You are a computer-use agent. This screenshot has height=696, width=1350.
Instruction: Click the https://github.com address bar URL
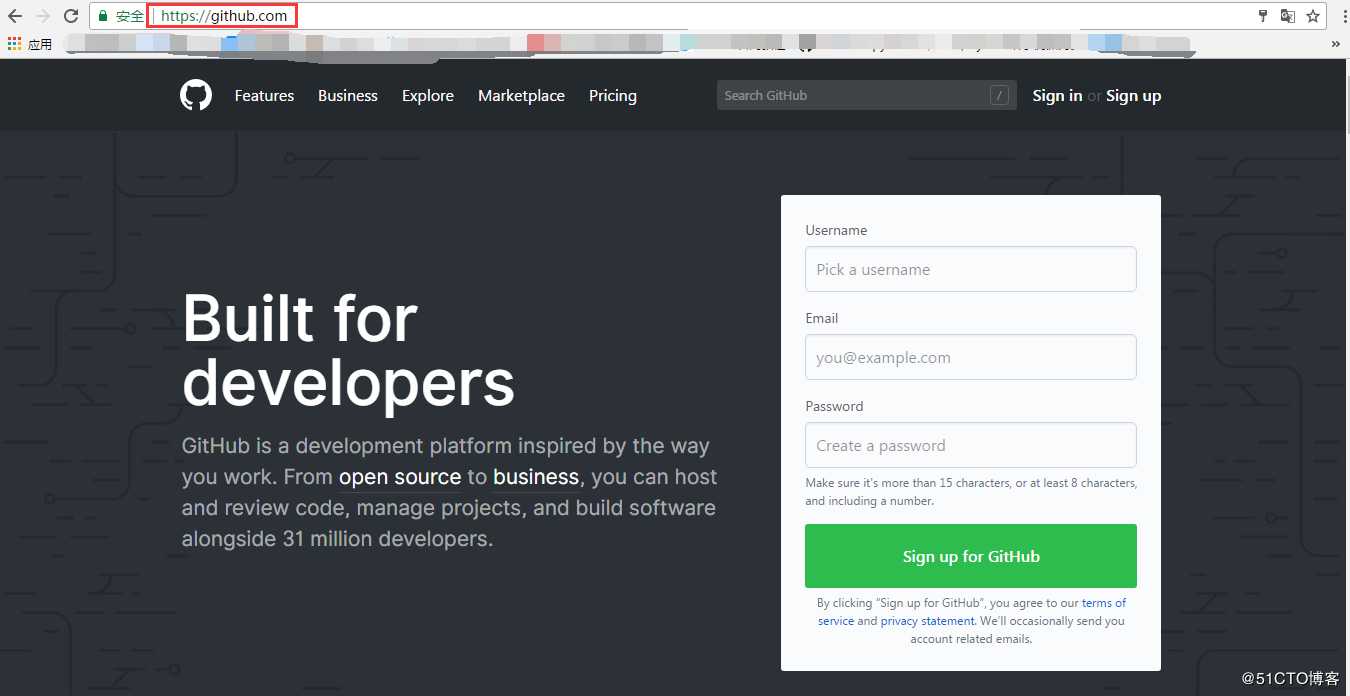[x=224, y=16]
